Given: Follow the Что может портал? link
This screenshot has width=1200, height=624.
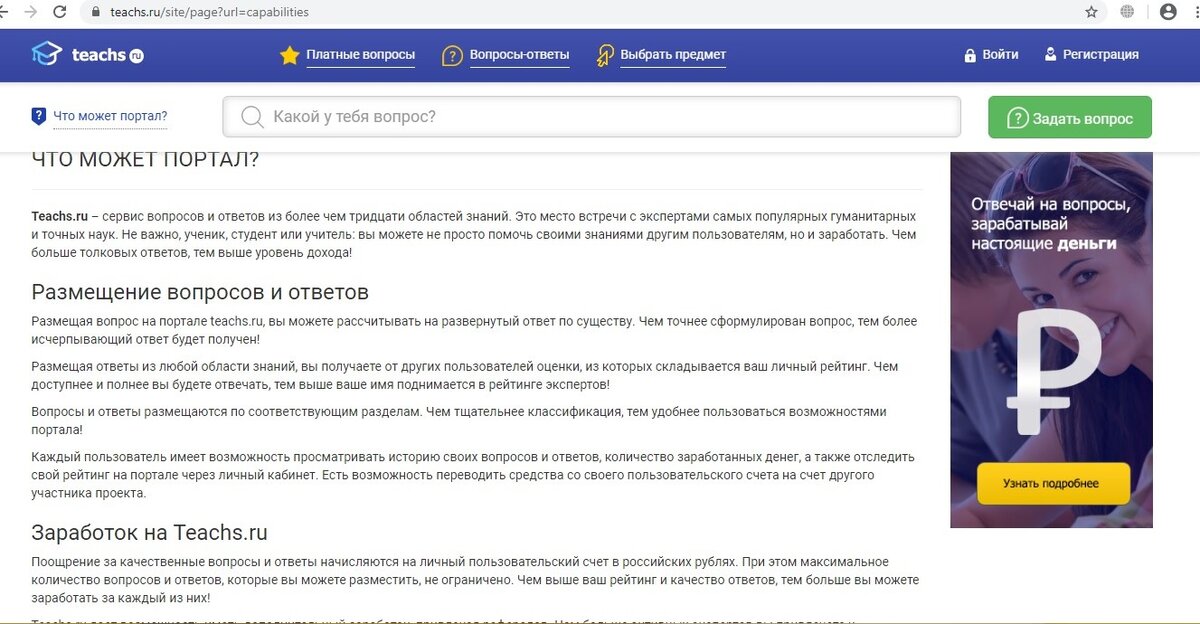Looking at the screenshot, I should tap(110, 116).
